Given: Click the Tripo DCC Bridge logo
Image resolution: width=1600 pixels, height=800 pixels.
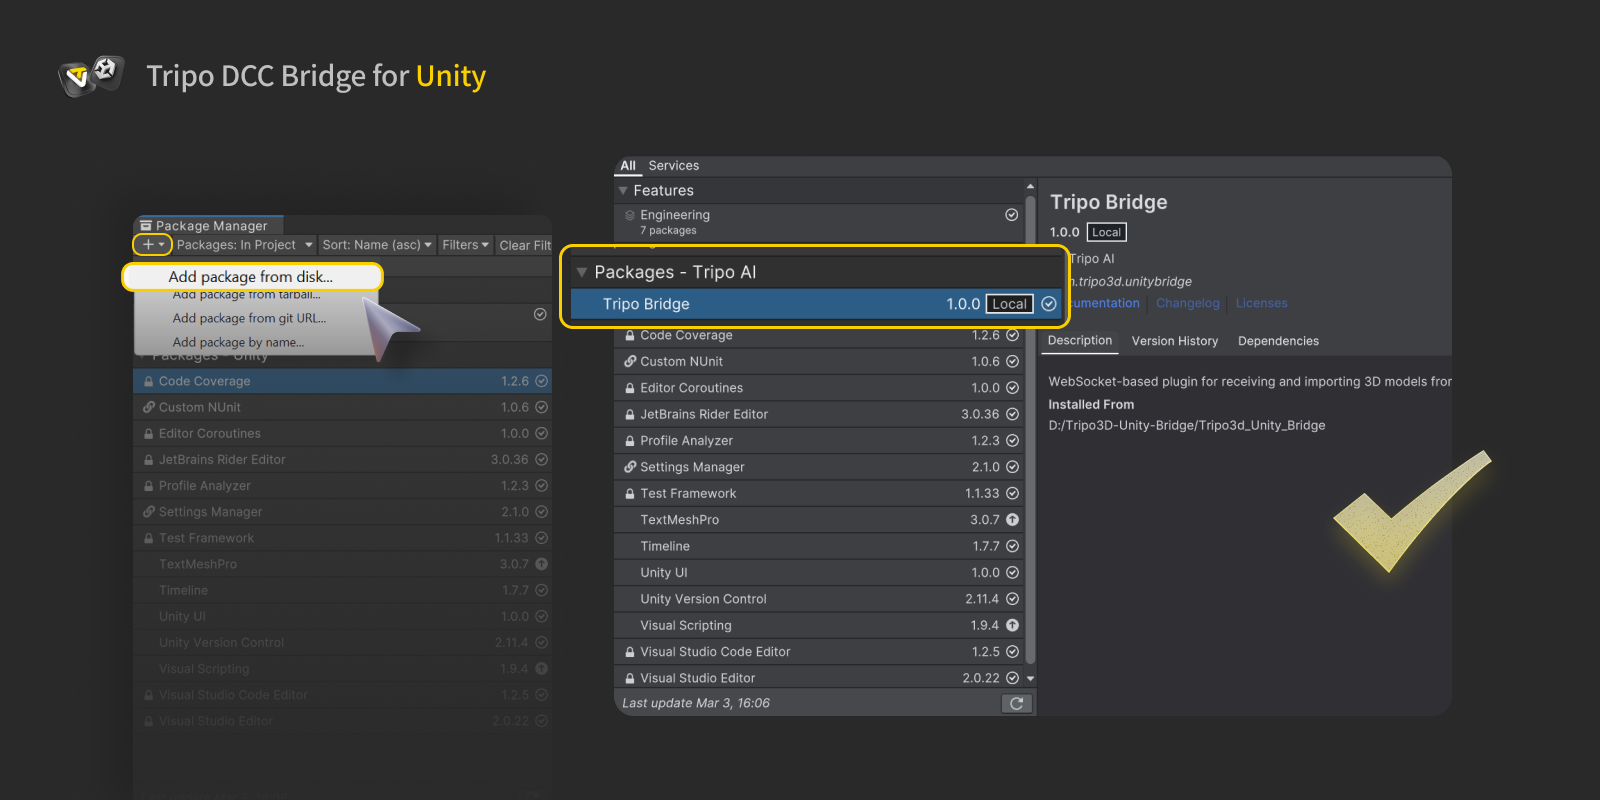Looking at the screenshot, I should coord(91,76).
